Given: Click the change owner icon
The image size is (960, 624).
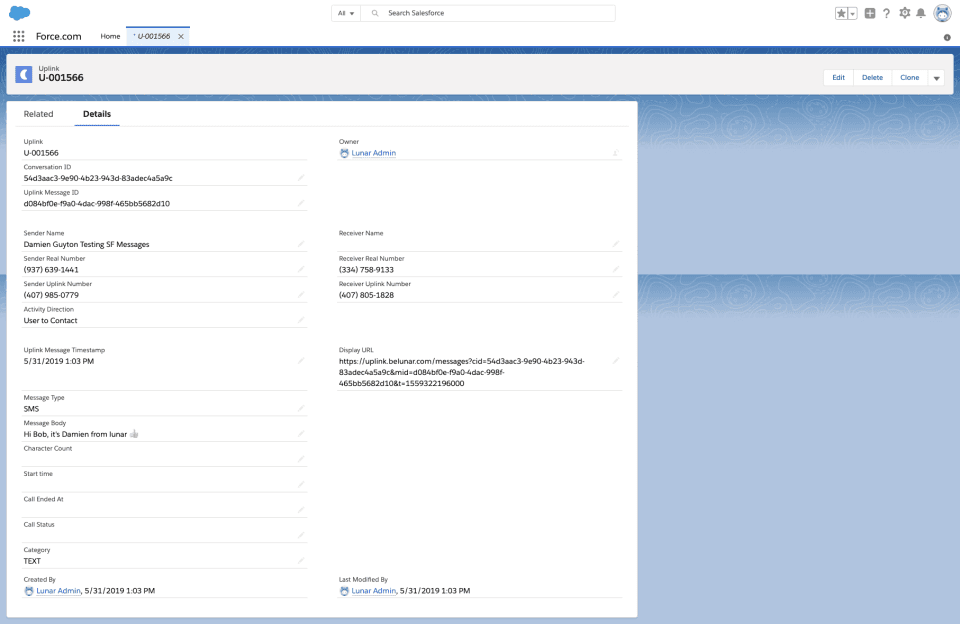Looking at the screenshot, I should pyautogui.click(x=615, y=153).
